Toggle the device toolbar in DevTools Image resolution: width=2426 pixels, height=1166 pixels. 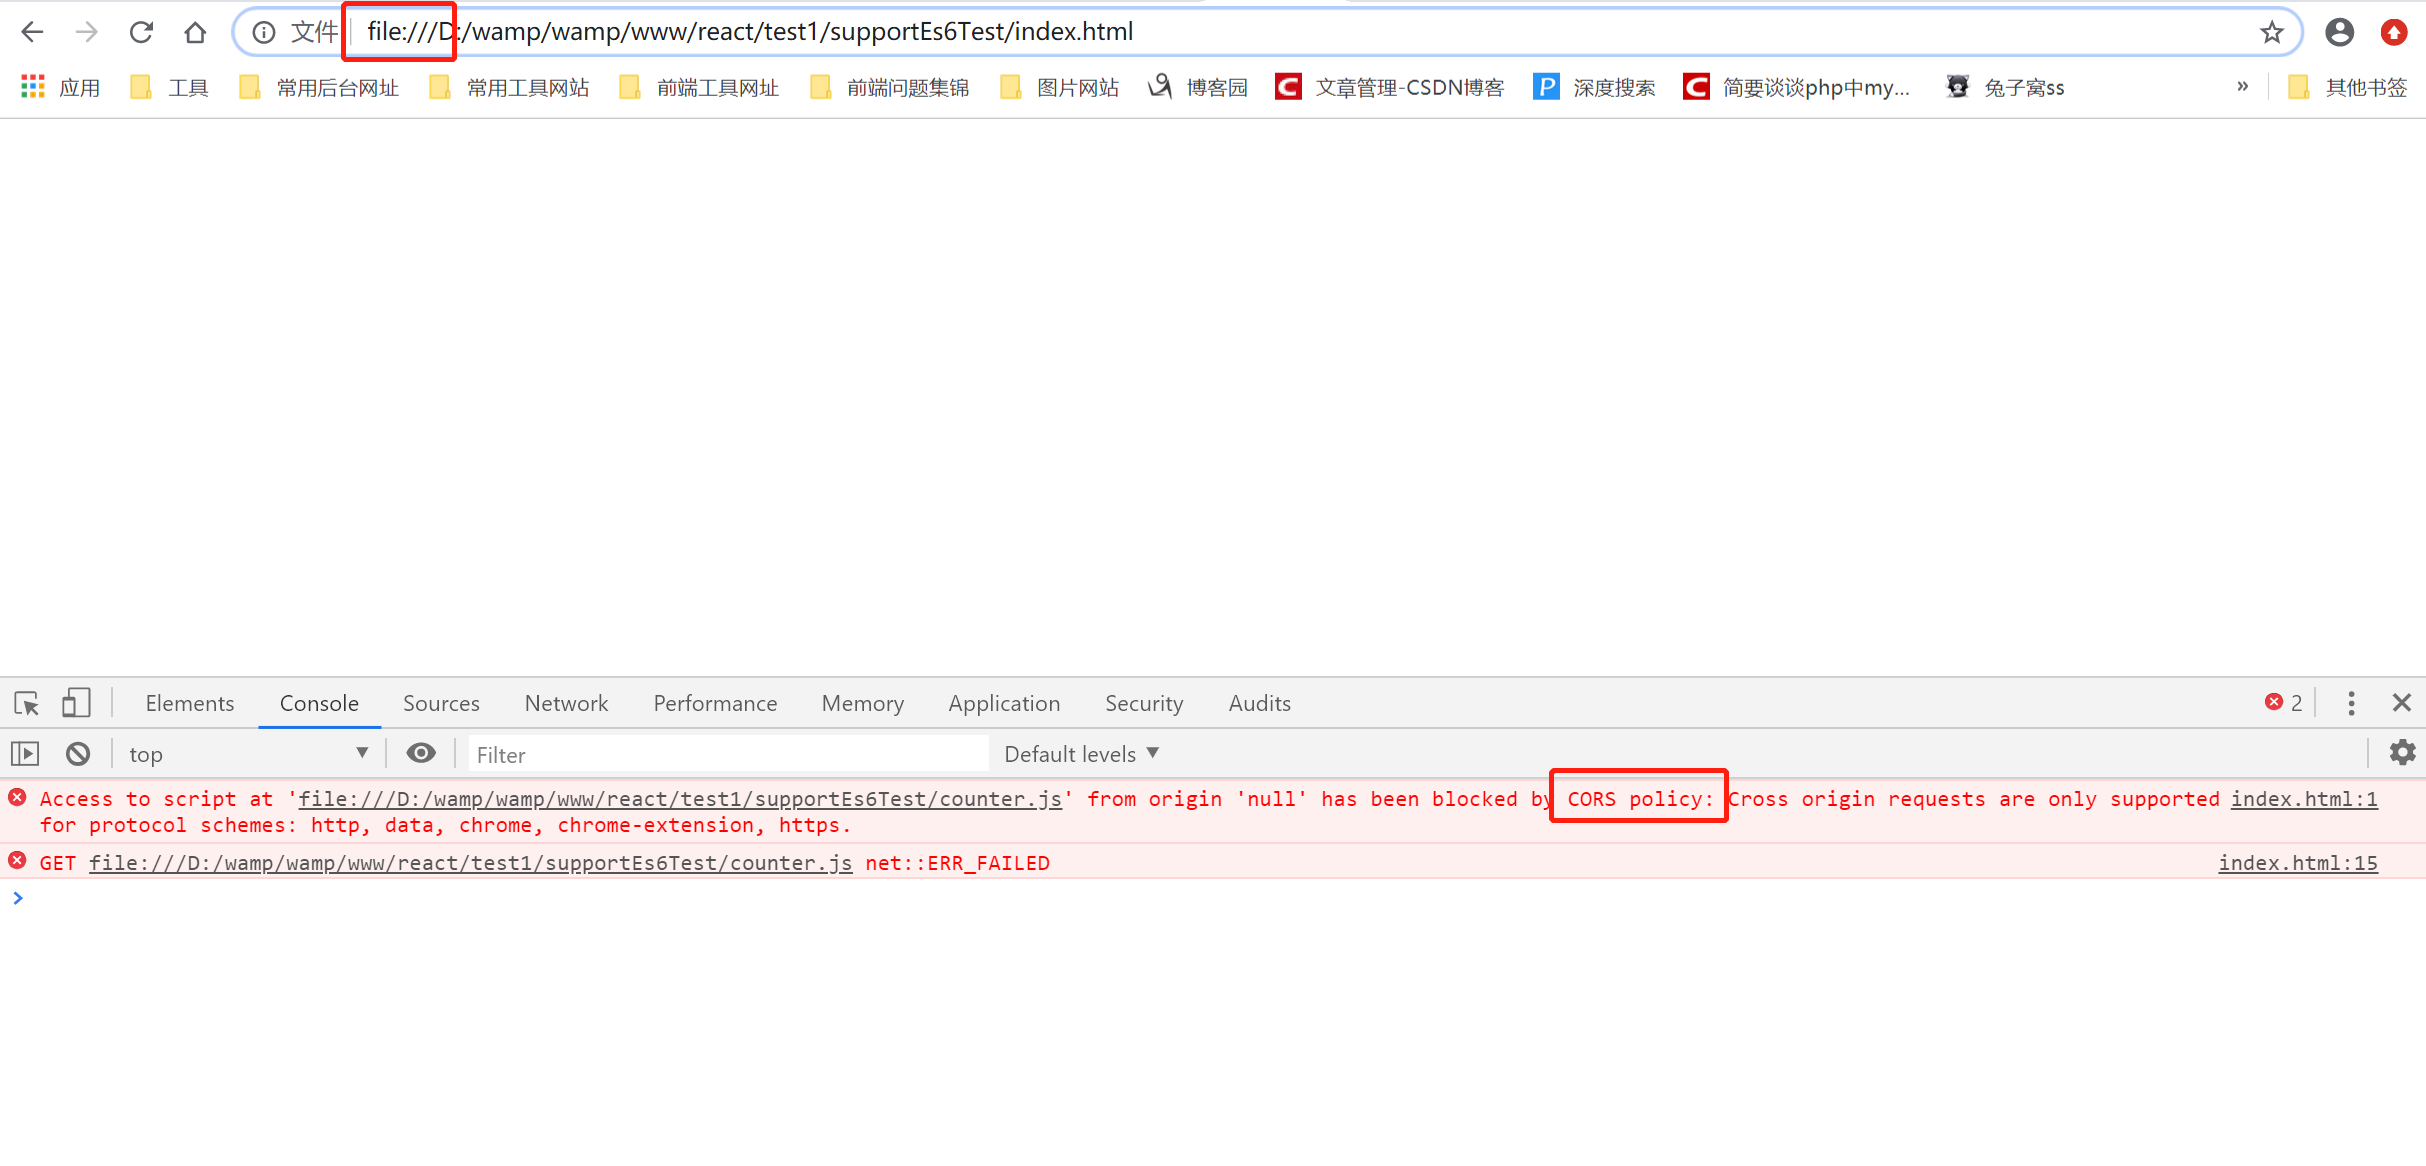(x=75, y=703)
